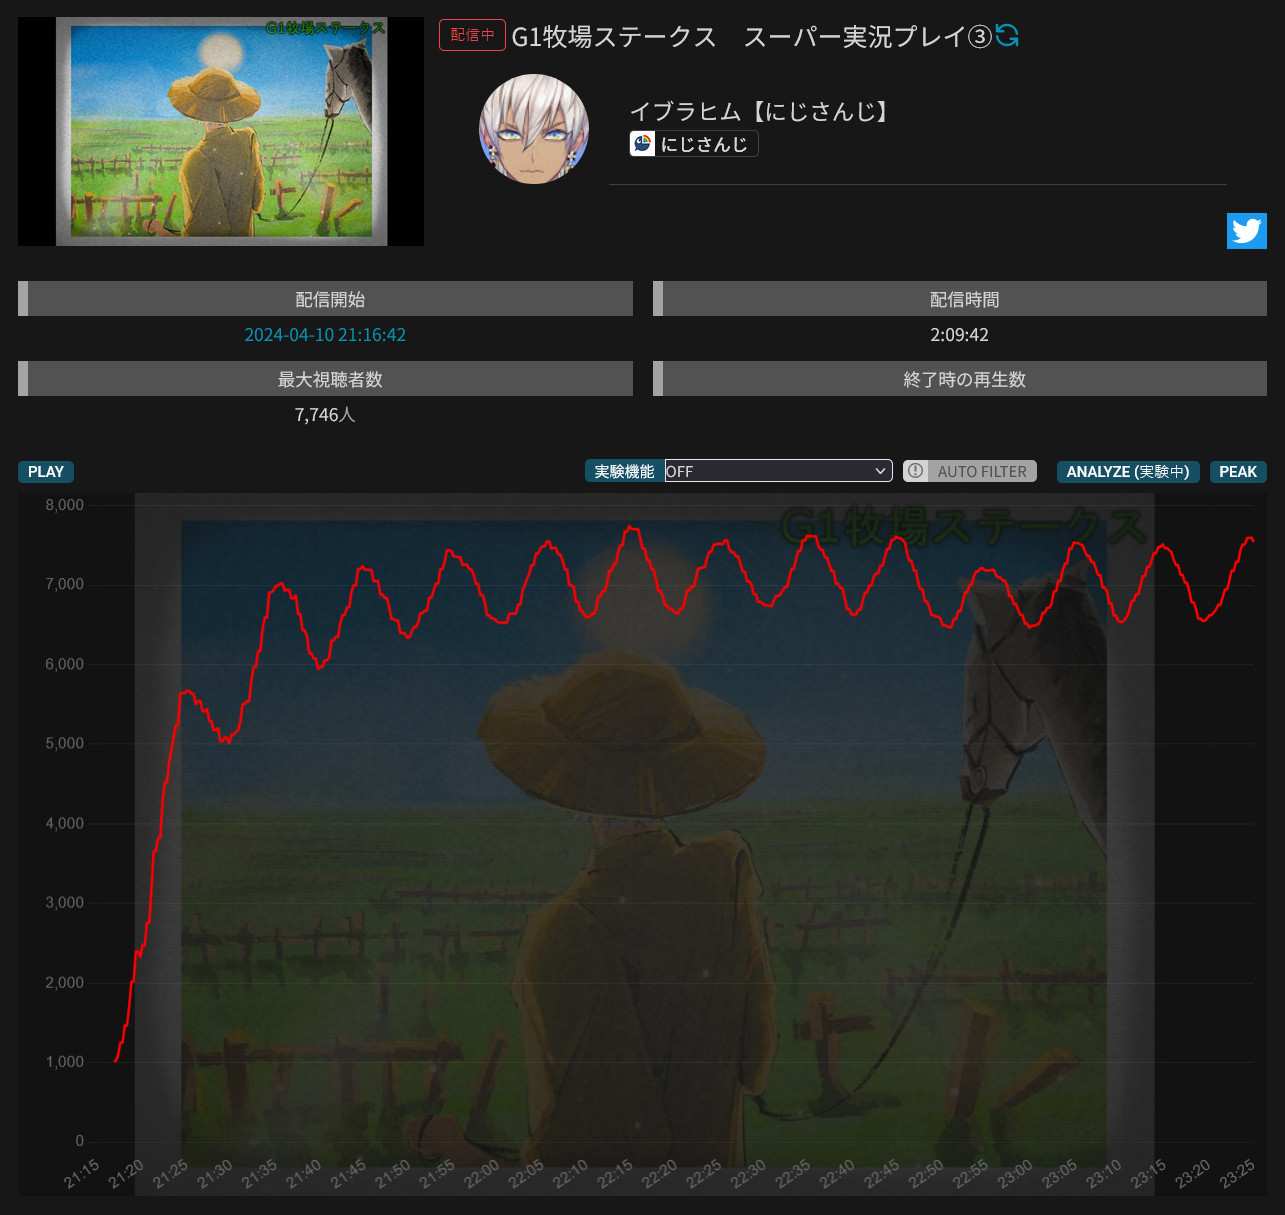Click the 最大視聴者数 header
Screen dimensions: 1285x1215
[x=325, y=379]
